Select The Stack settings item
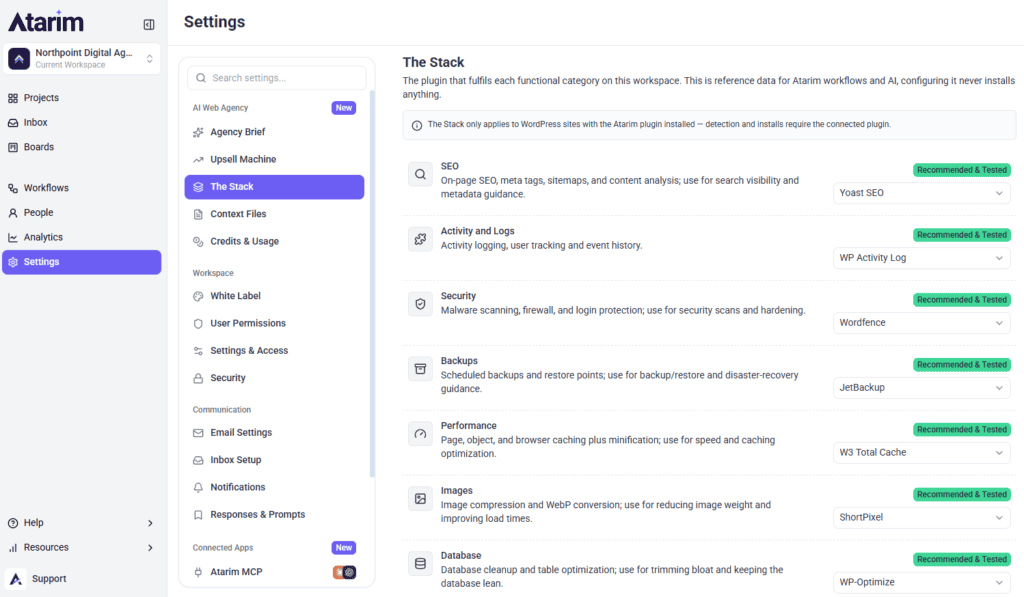 click(x=274, y=187)
